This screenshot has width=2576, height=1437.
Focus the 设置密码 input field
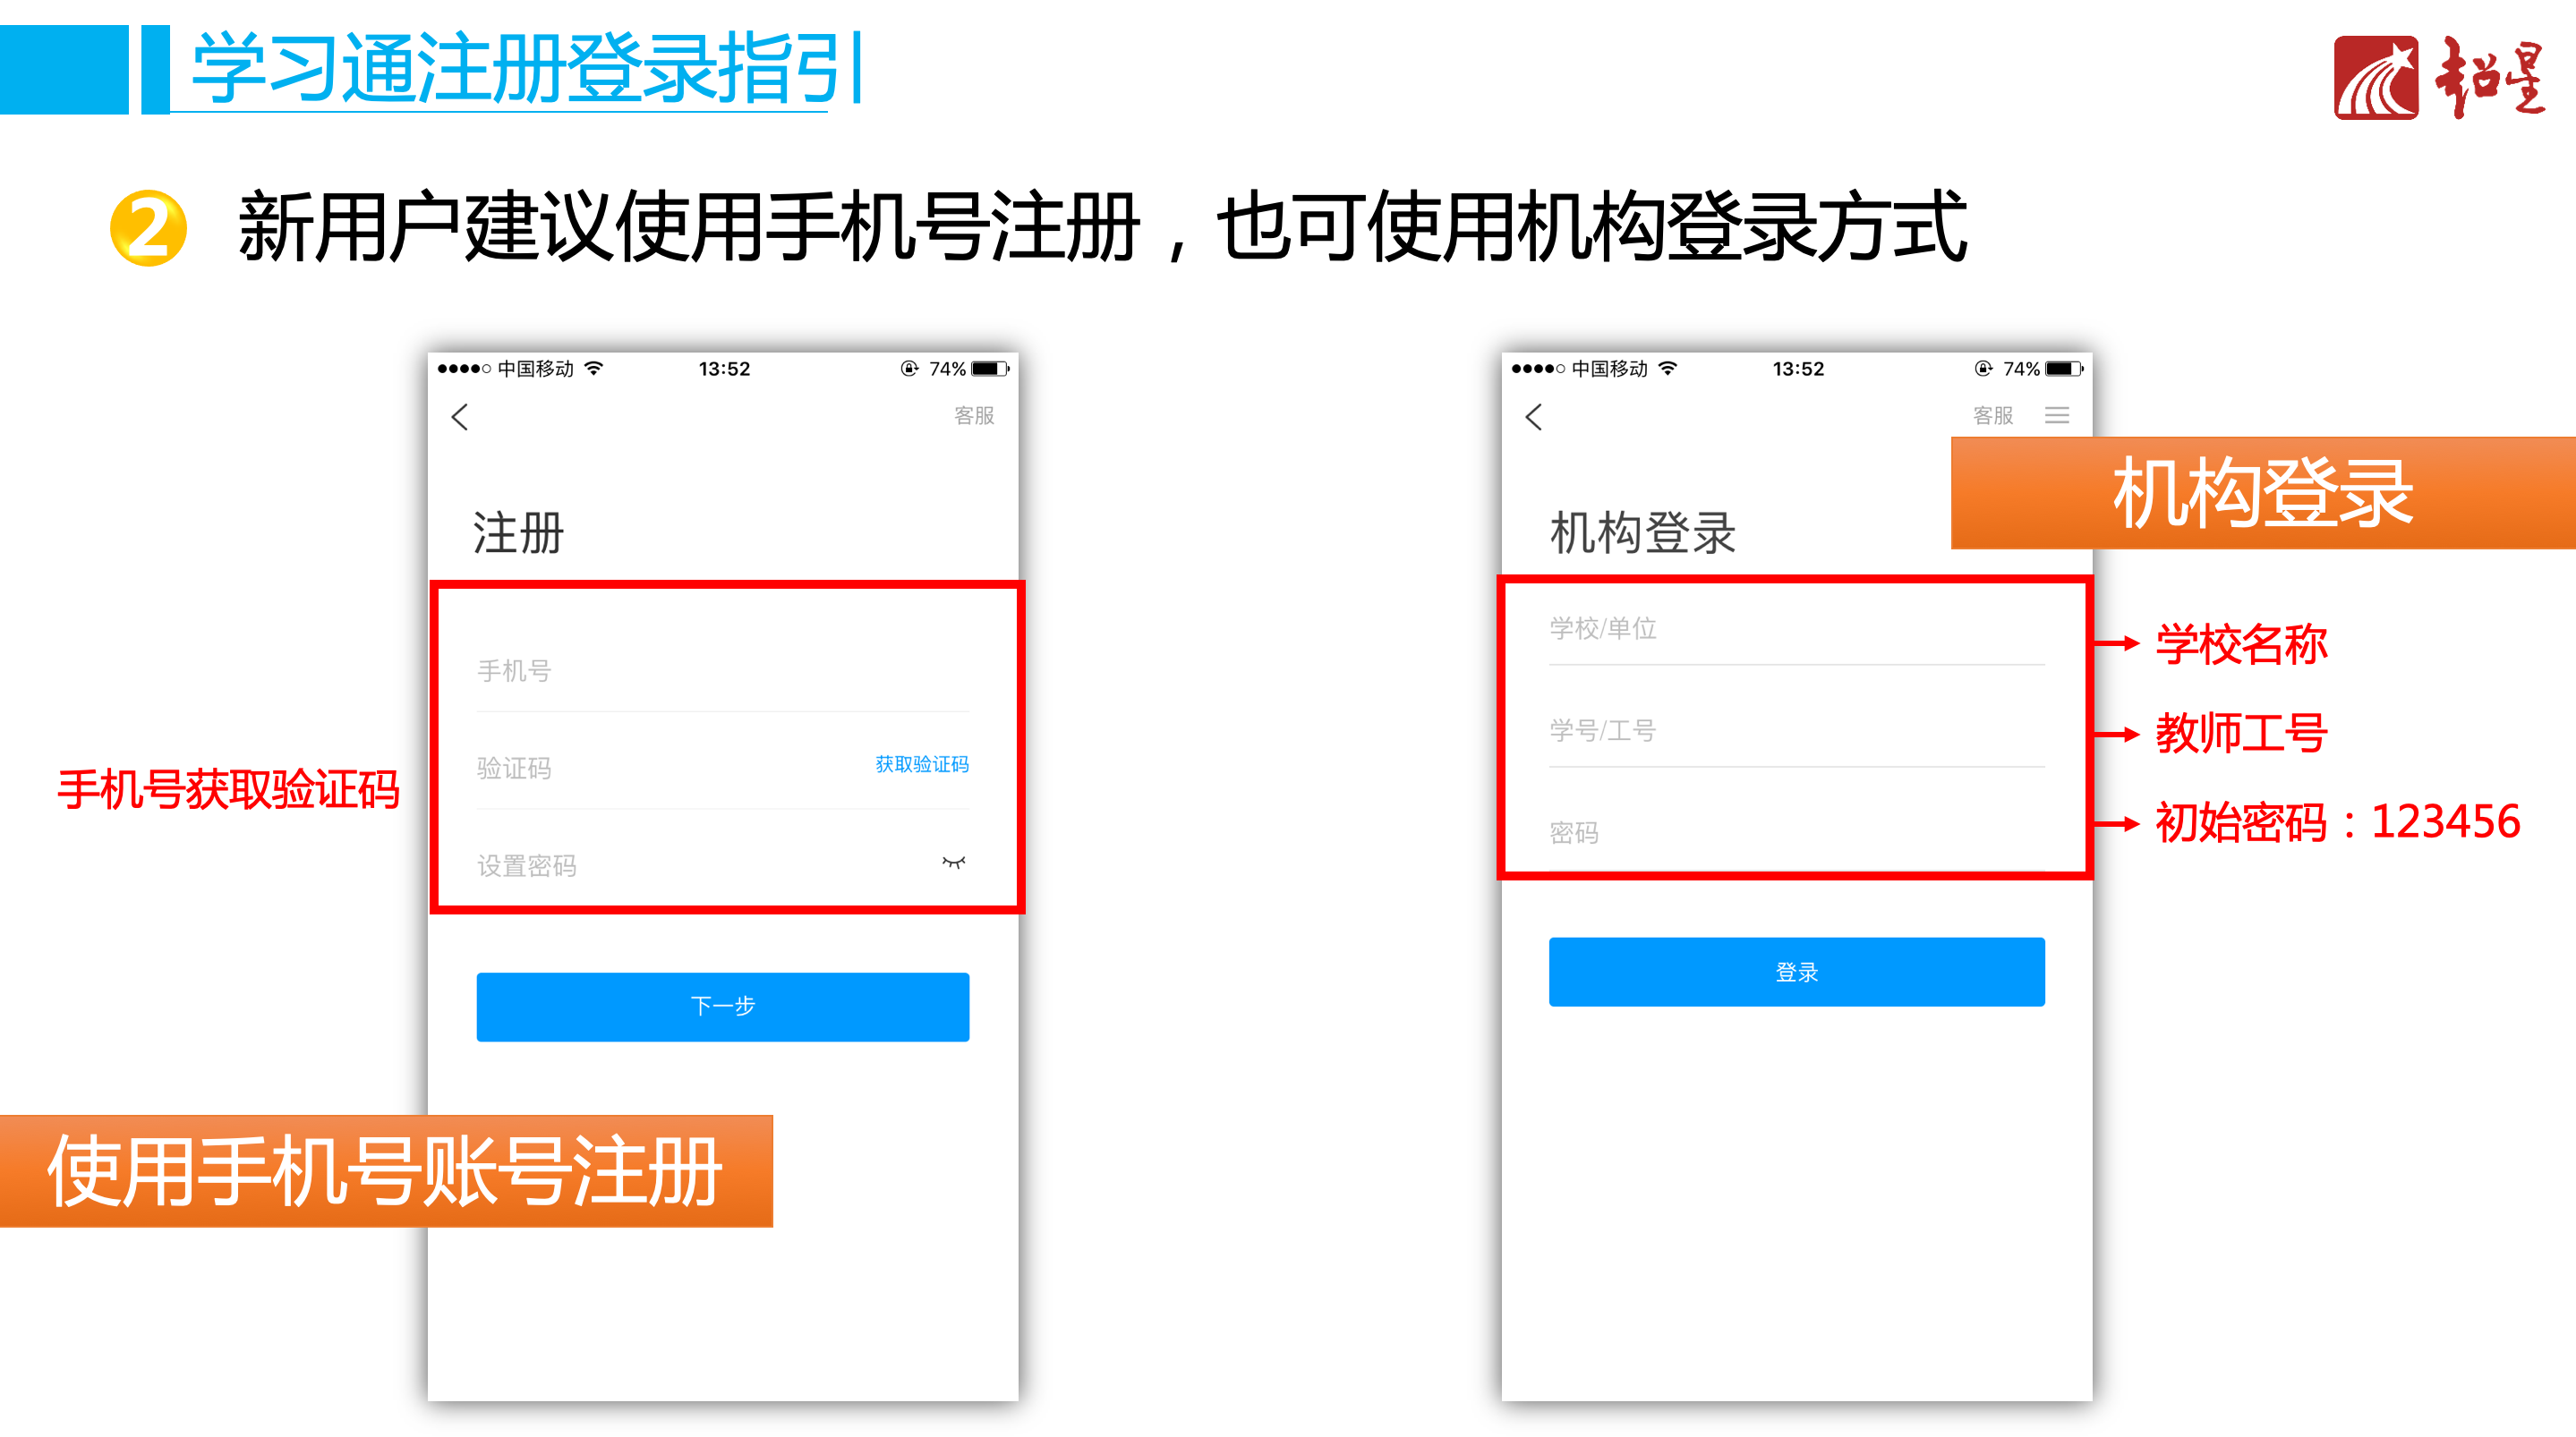(x=700, y=865)
